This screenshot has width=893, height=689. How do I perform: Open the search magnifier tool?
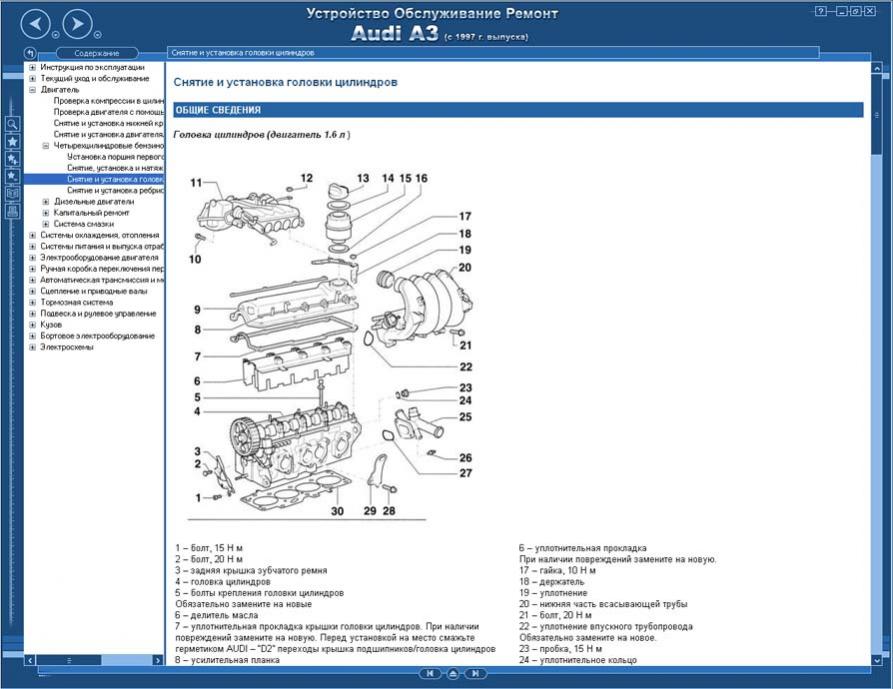[x=13, y=124]
